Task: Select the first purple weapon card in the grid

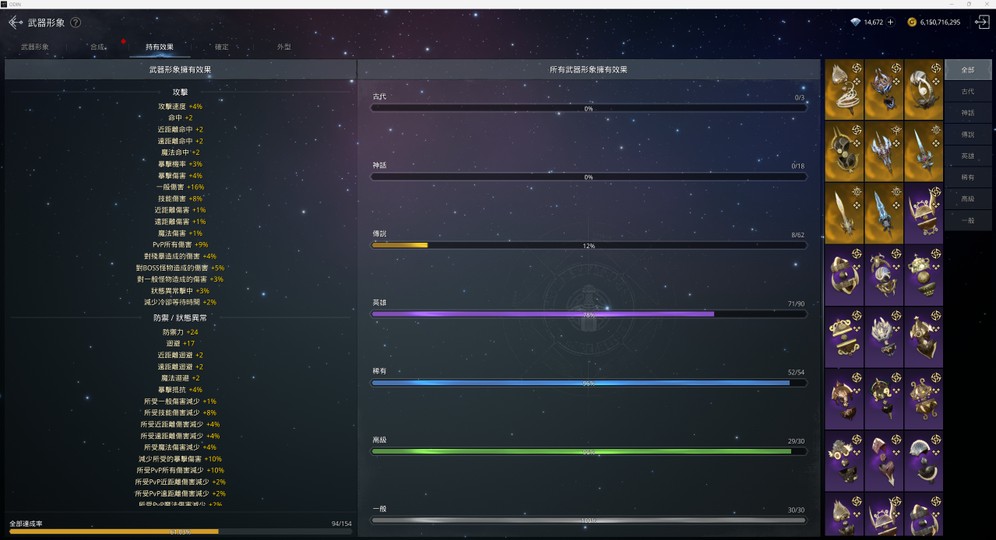Action: [x=924, y=212]
